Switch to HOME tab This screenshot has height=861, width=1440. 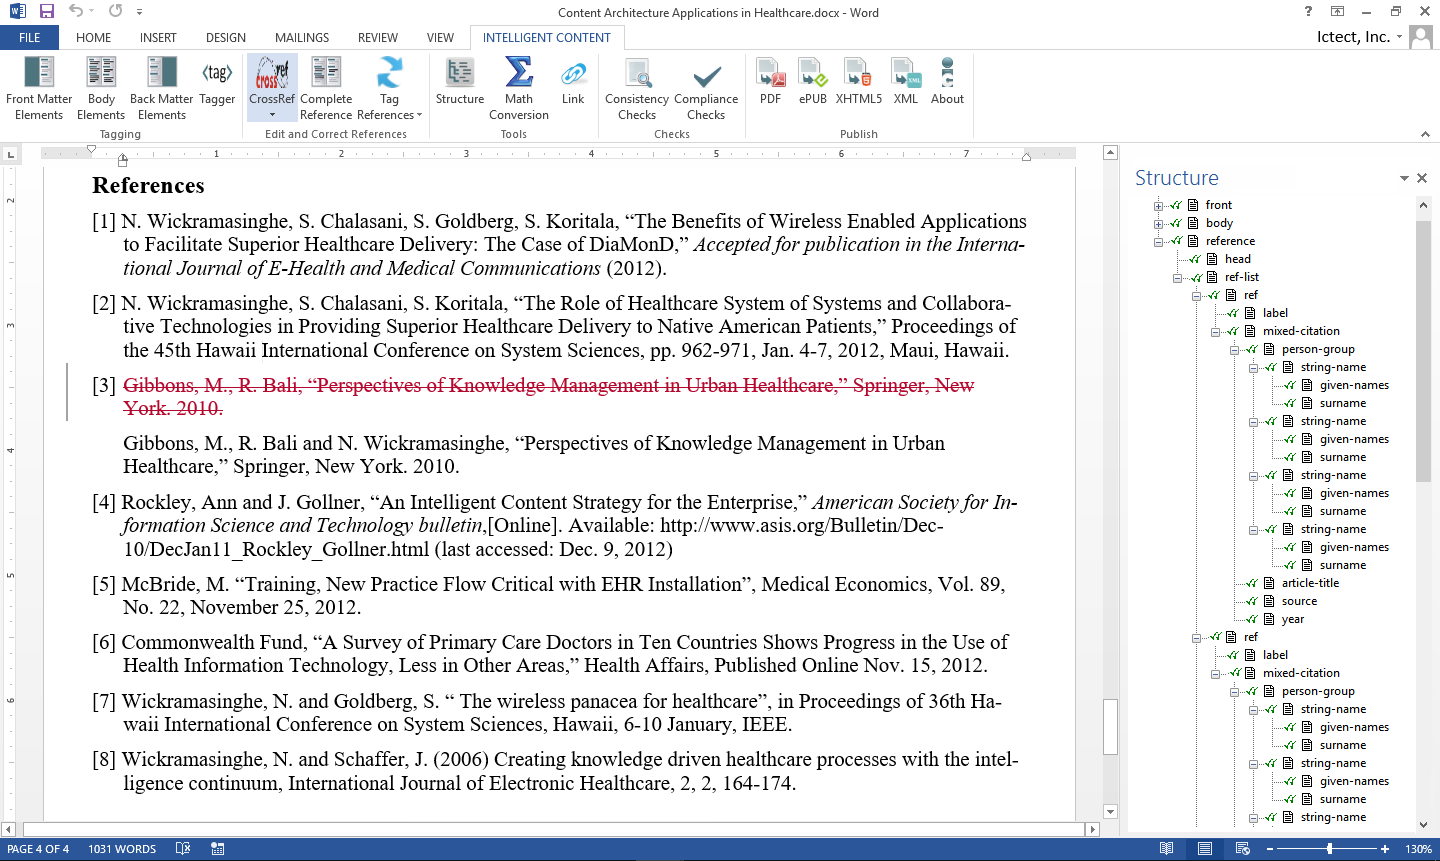94,37
